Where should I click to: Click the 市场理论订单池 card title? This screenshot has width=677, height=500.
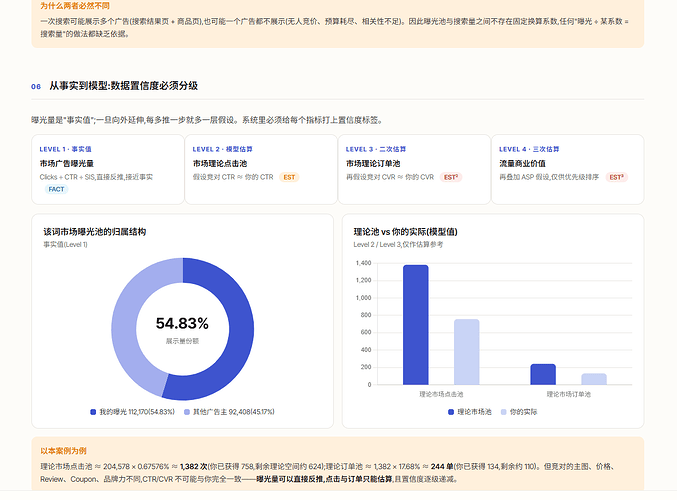373,164
